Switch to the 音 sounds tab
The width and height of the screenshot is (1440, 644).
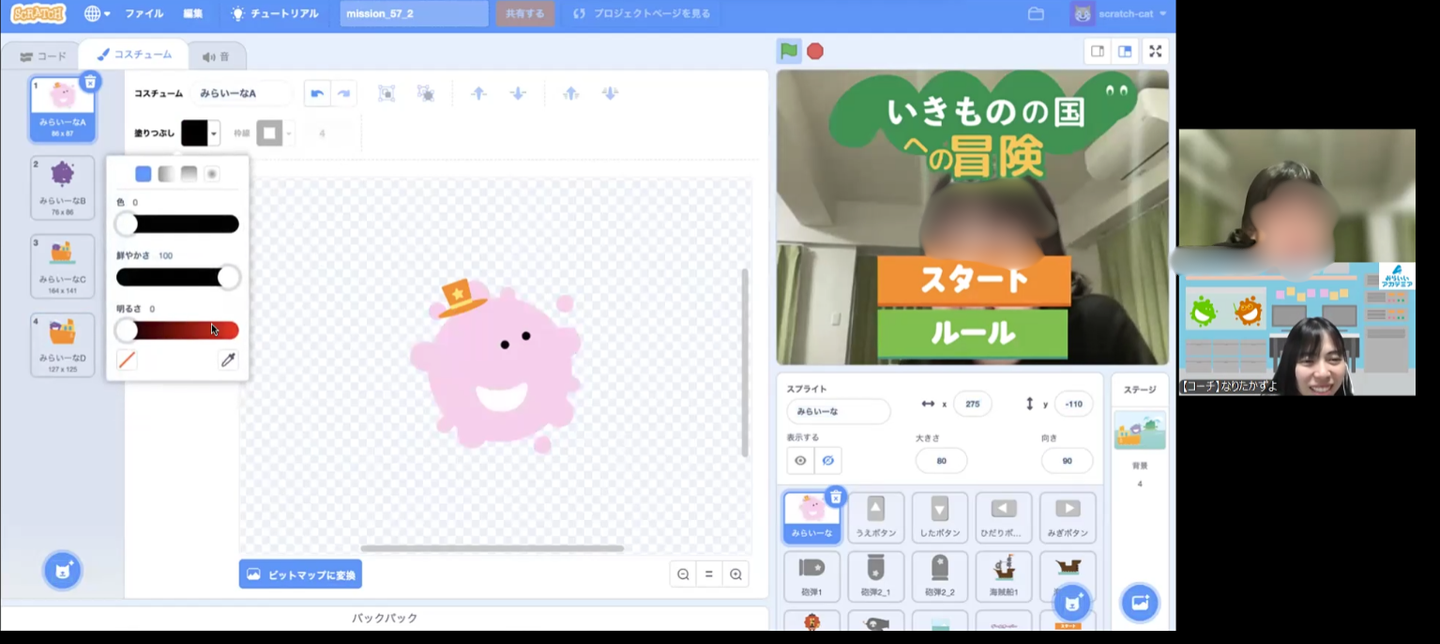[216, 57]
